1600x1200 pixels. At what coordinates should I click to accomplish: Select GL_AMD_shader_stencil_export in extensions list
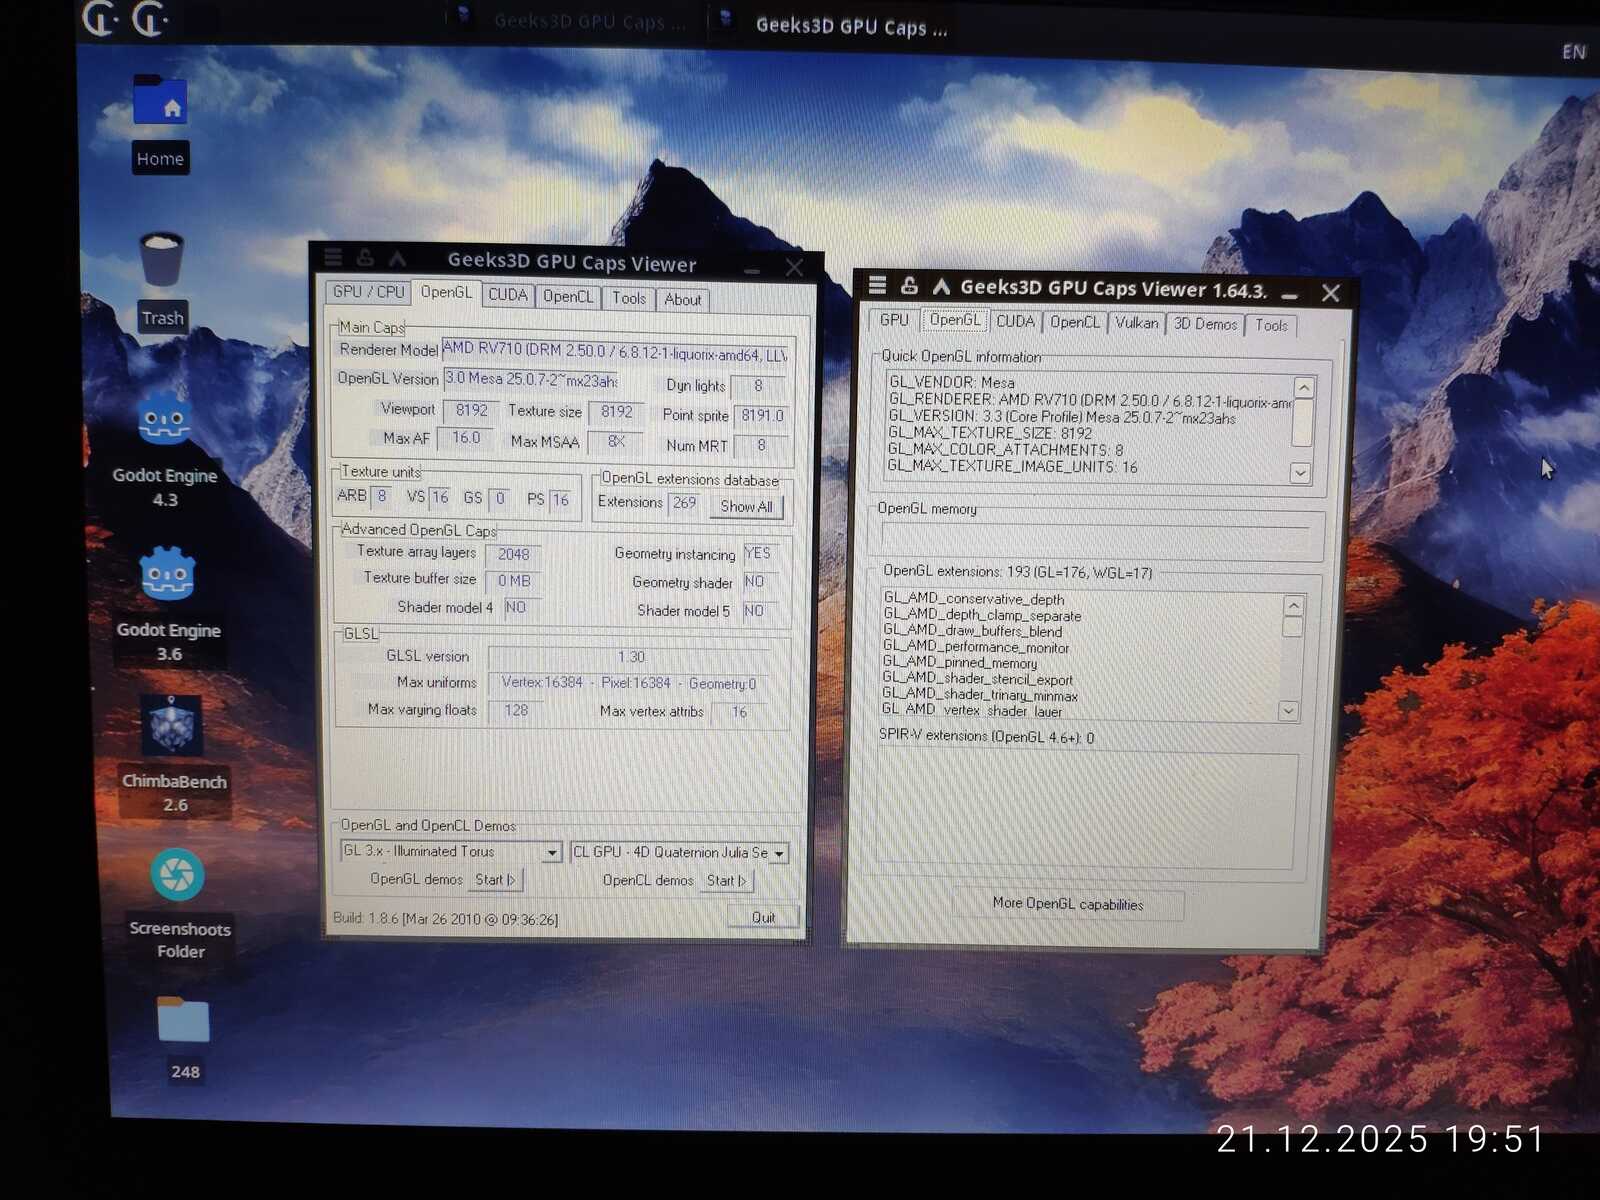[977, 679]
